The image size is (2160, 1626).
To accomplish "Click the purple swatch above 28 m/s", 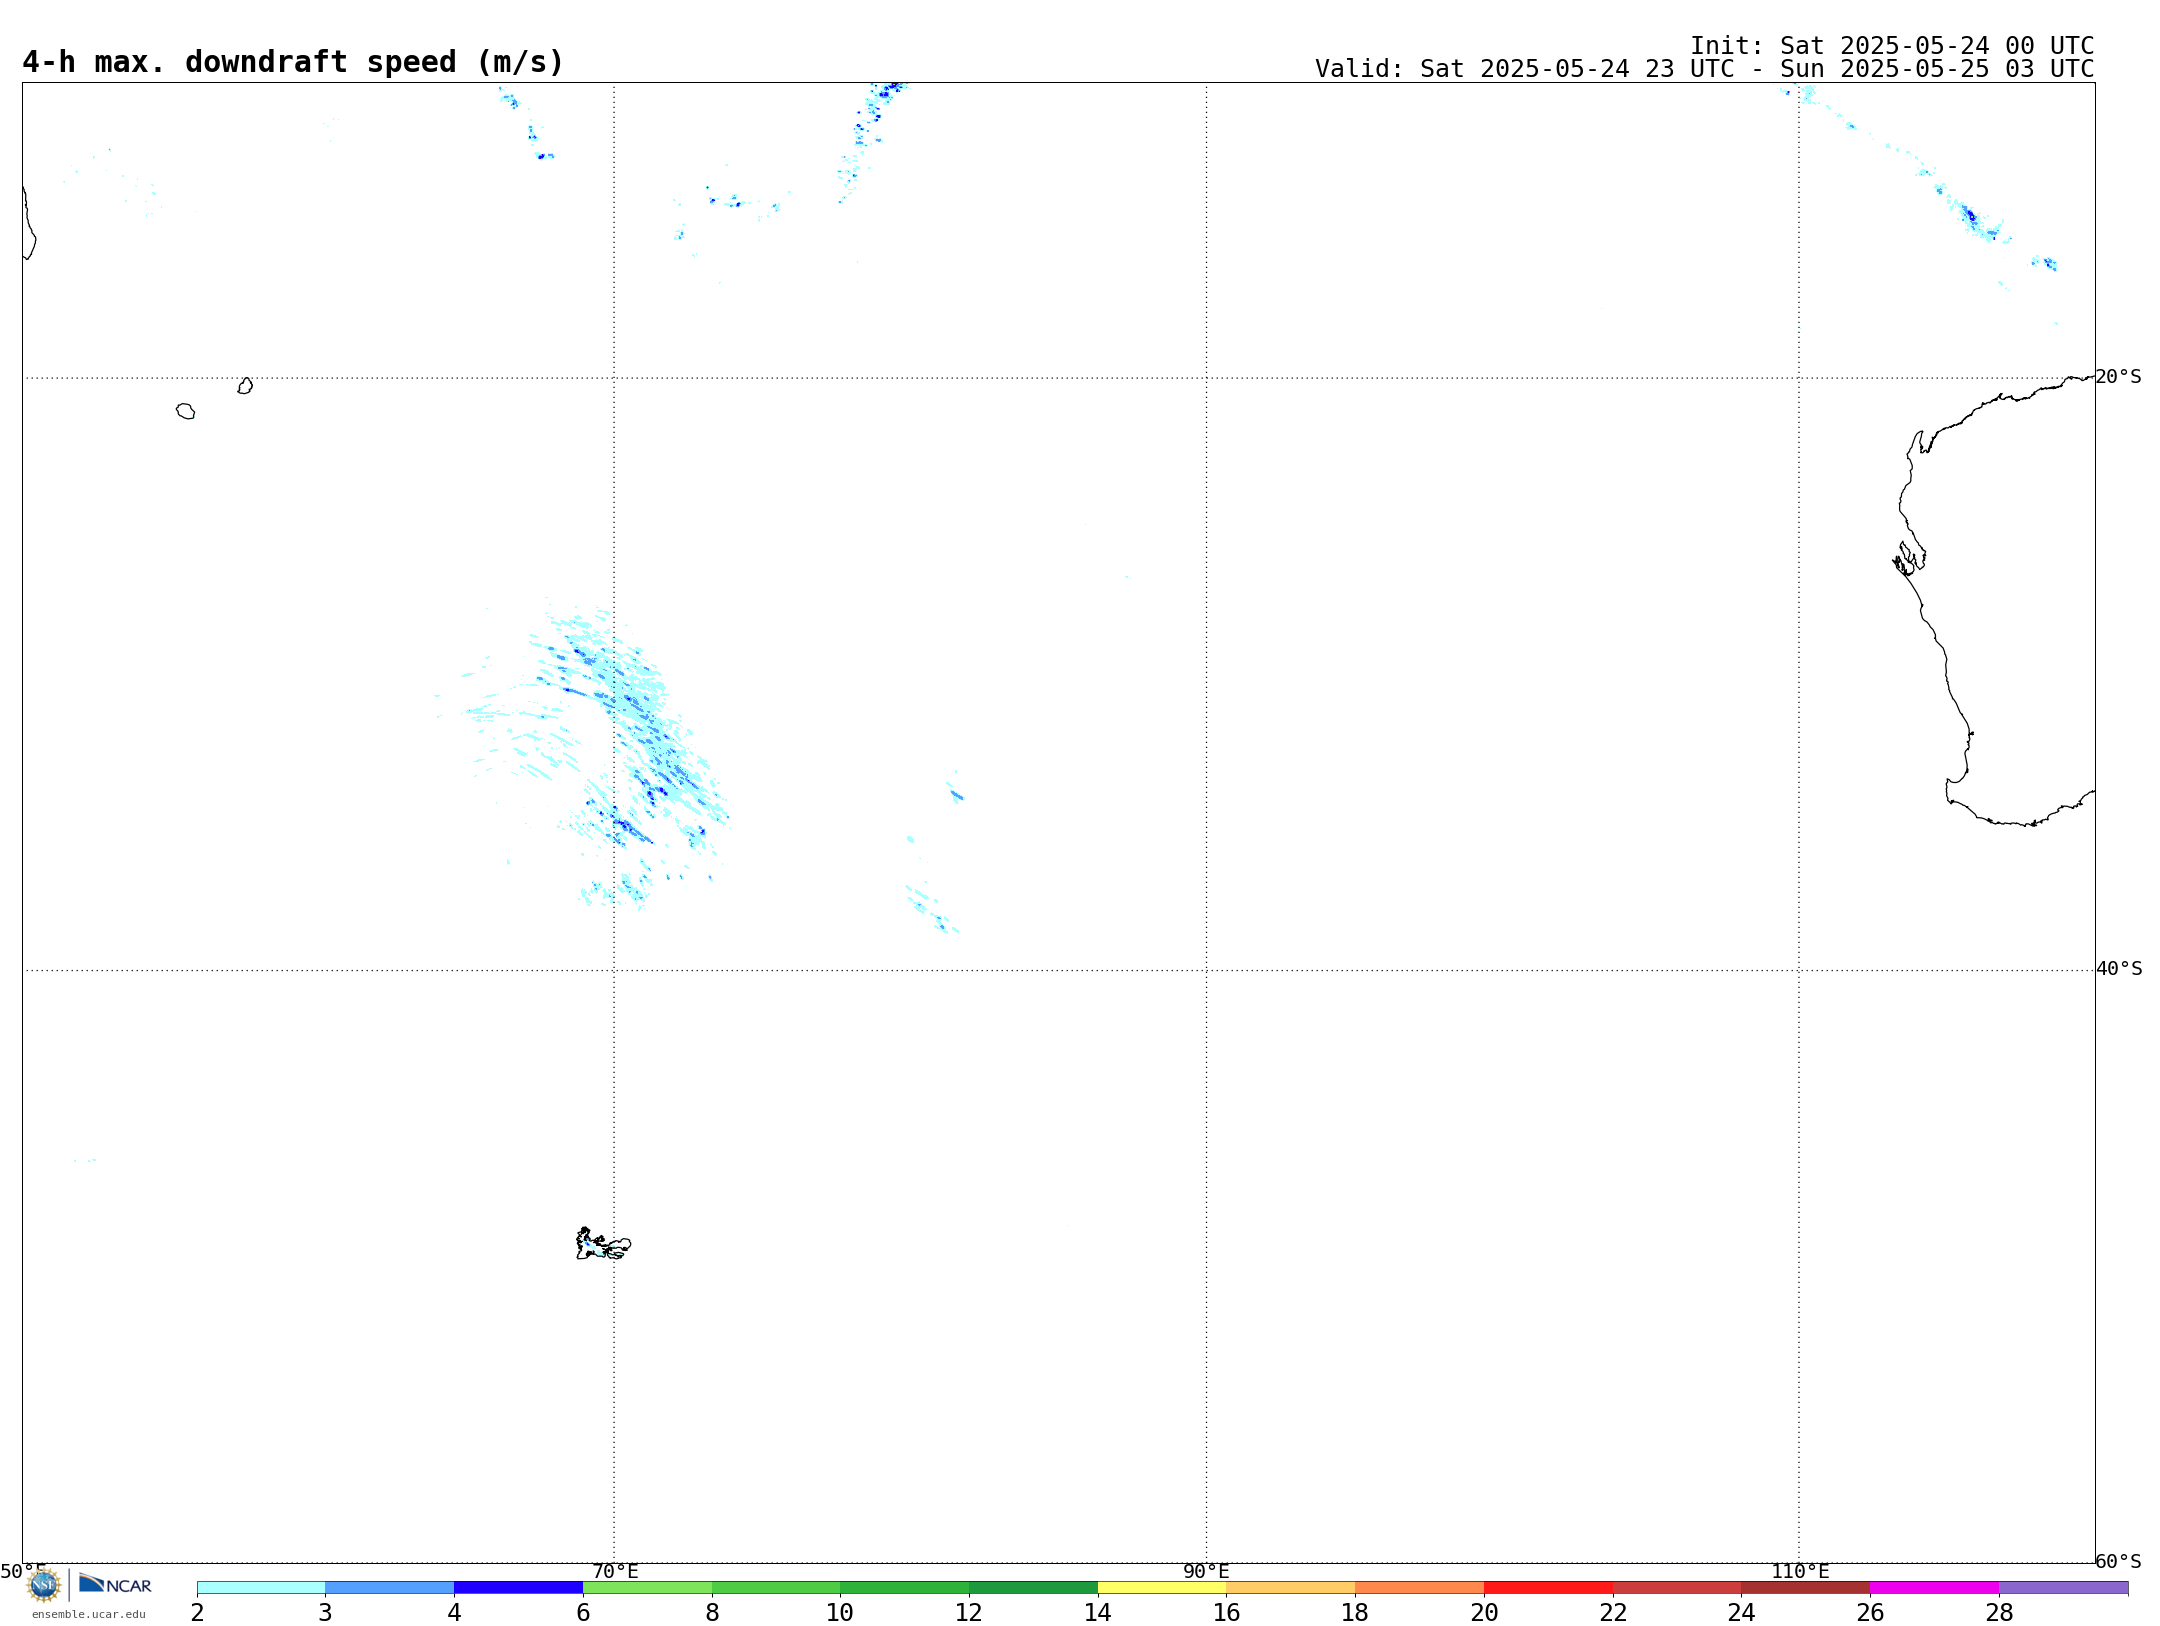I will [x=2063, y=1588].
